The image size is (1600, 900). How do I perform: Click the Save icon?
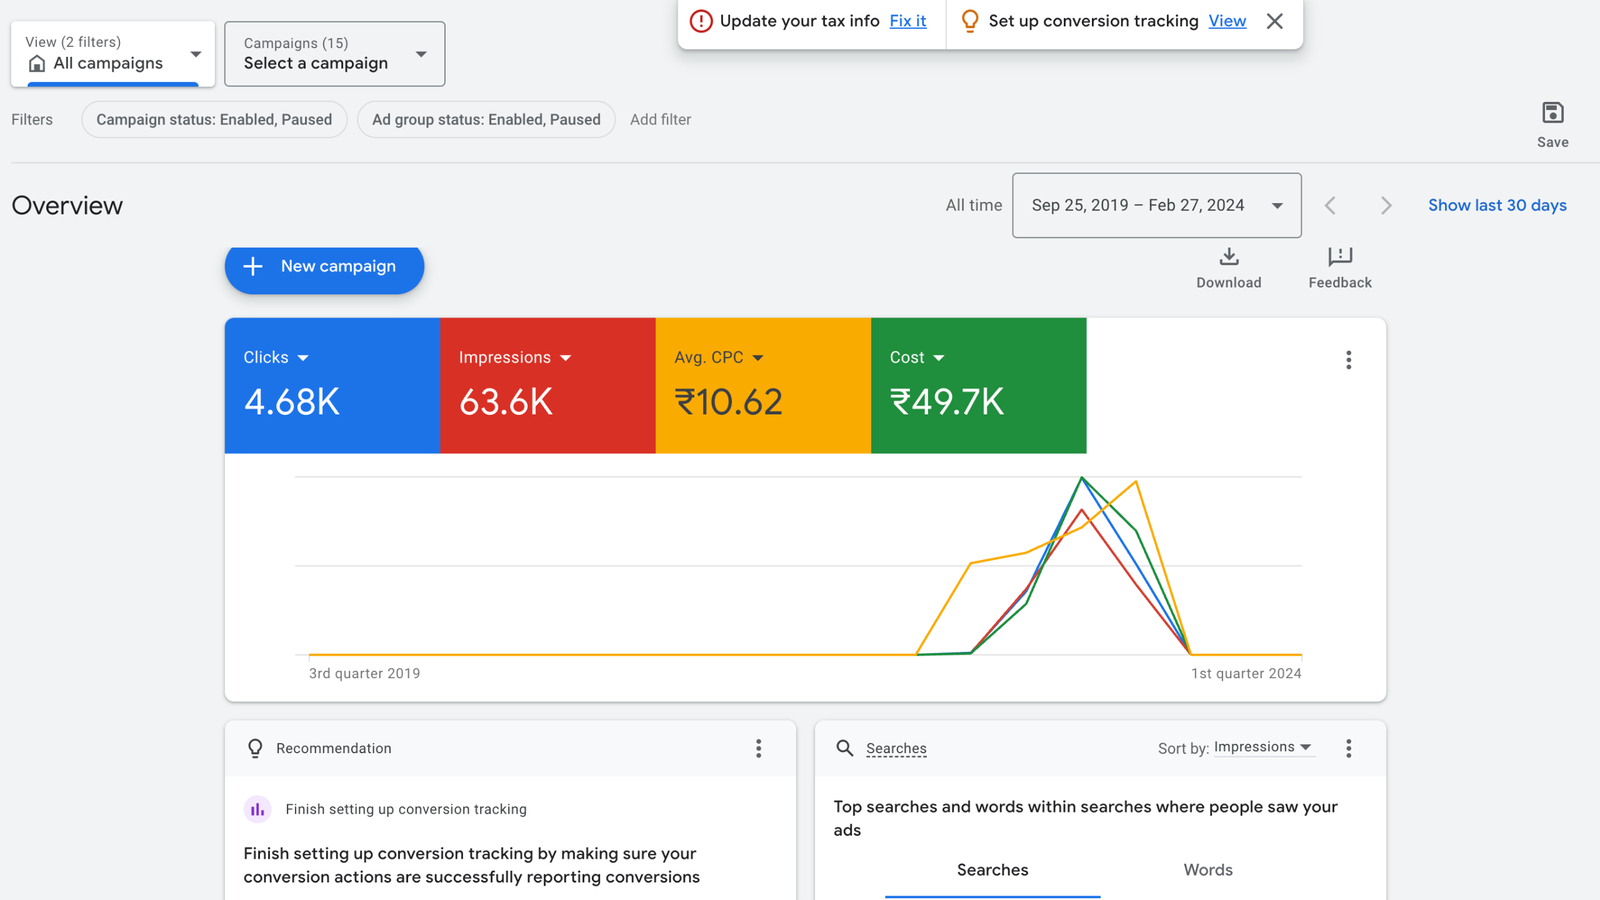pyautogui.click(x=1552, y=114)
